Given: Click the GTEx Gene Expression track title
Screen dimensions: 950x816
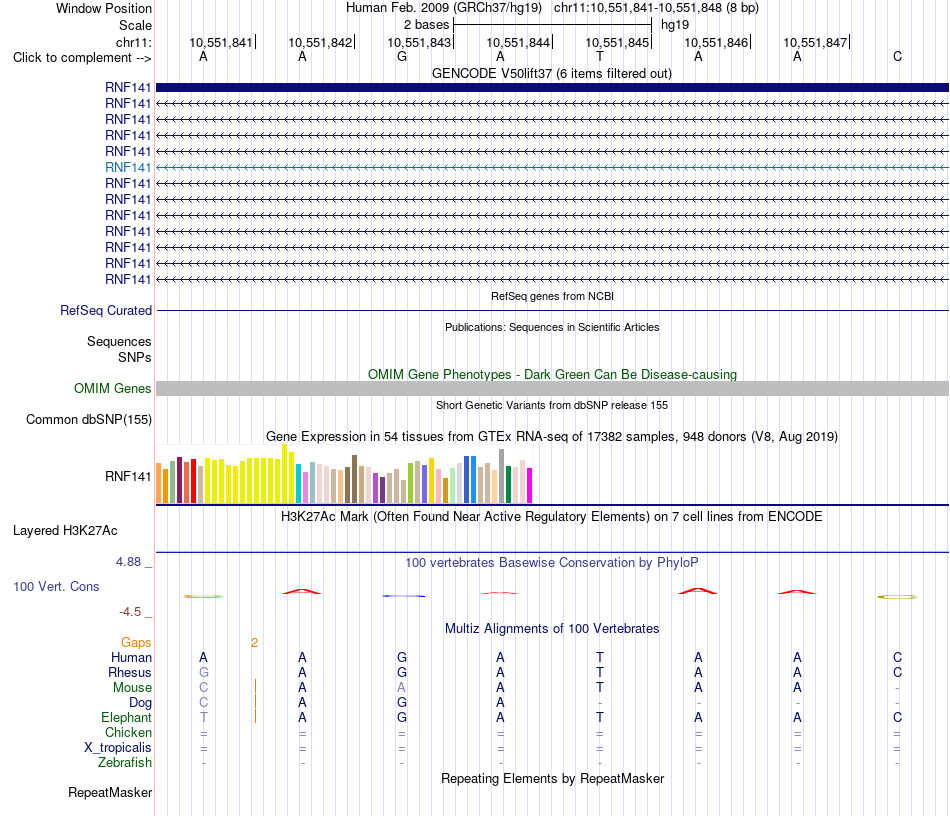Looking at the screenshot, I should pyautogui.click(x=552, y=436).
